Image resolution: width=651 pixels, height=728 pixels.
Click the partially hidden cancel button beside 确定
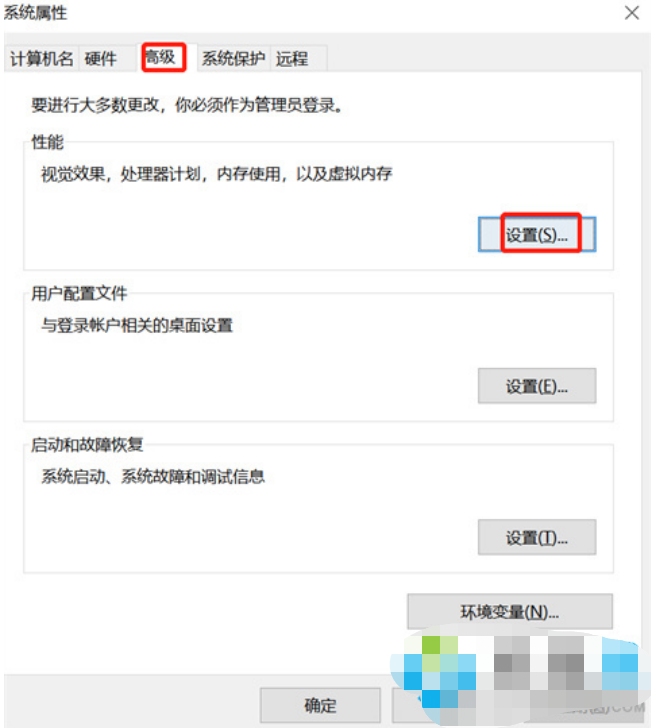pos(406,705)
